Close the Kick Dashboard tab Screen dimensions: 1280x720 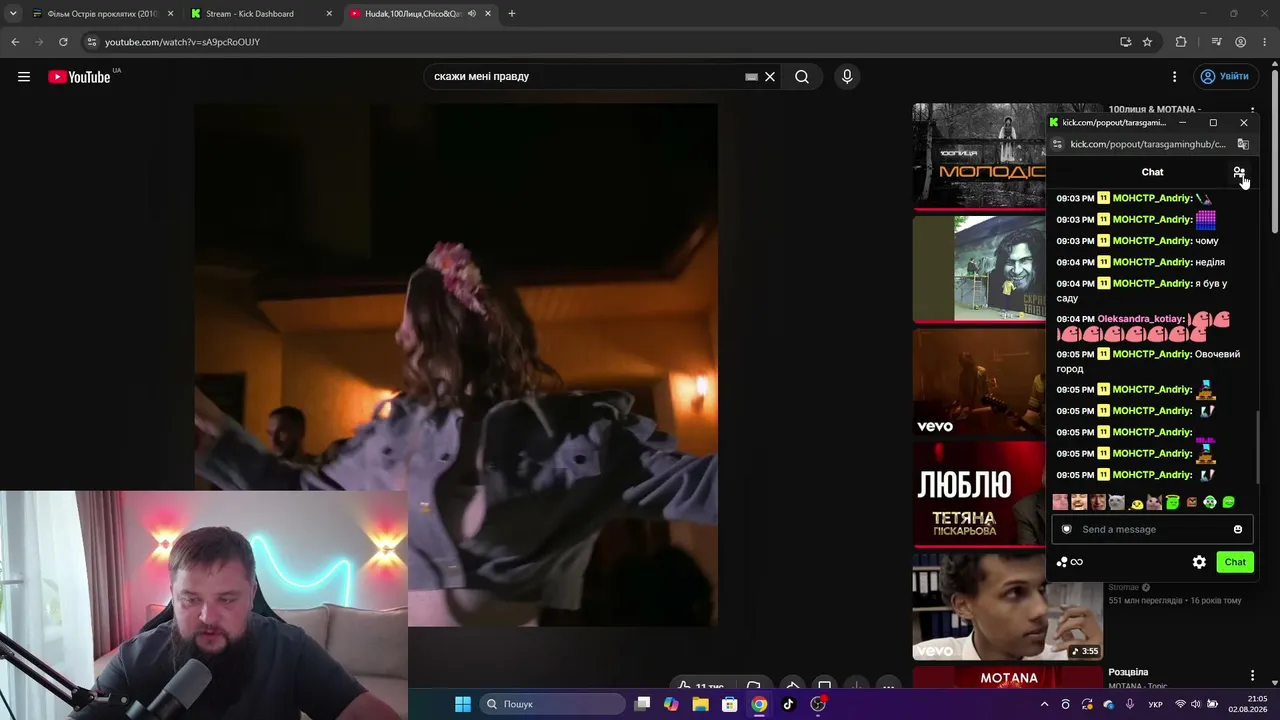click(x=329, y=14)
